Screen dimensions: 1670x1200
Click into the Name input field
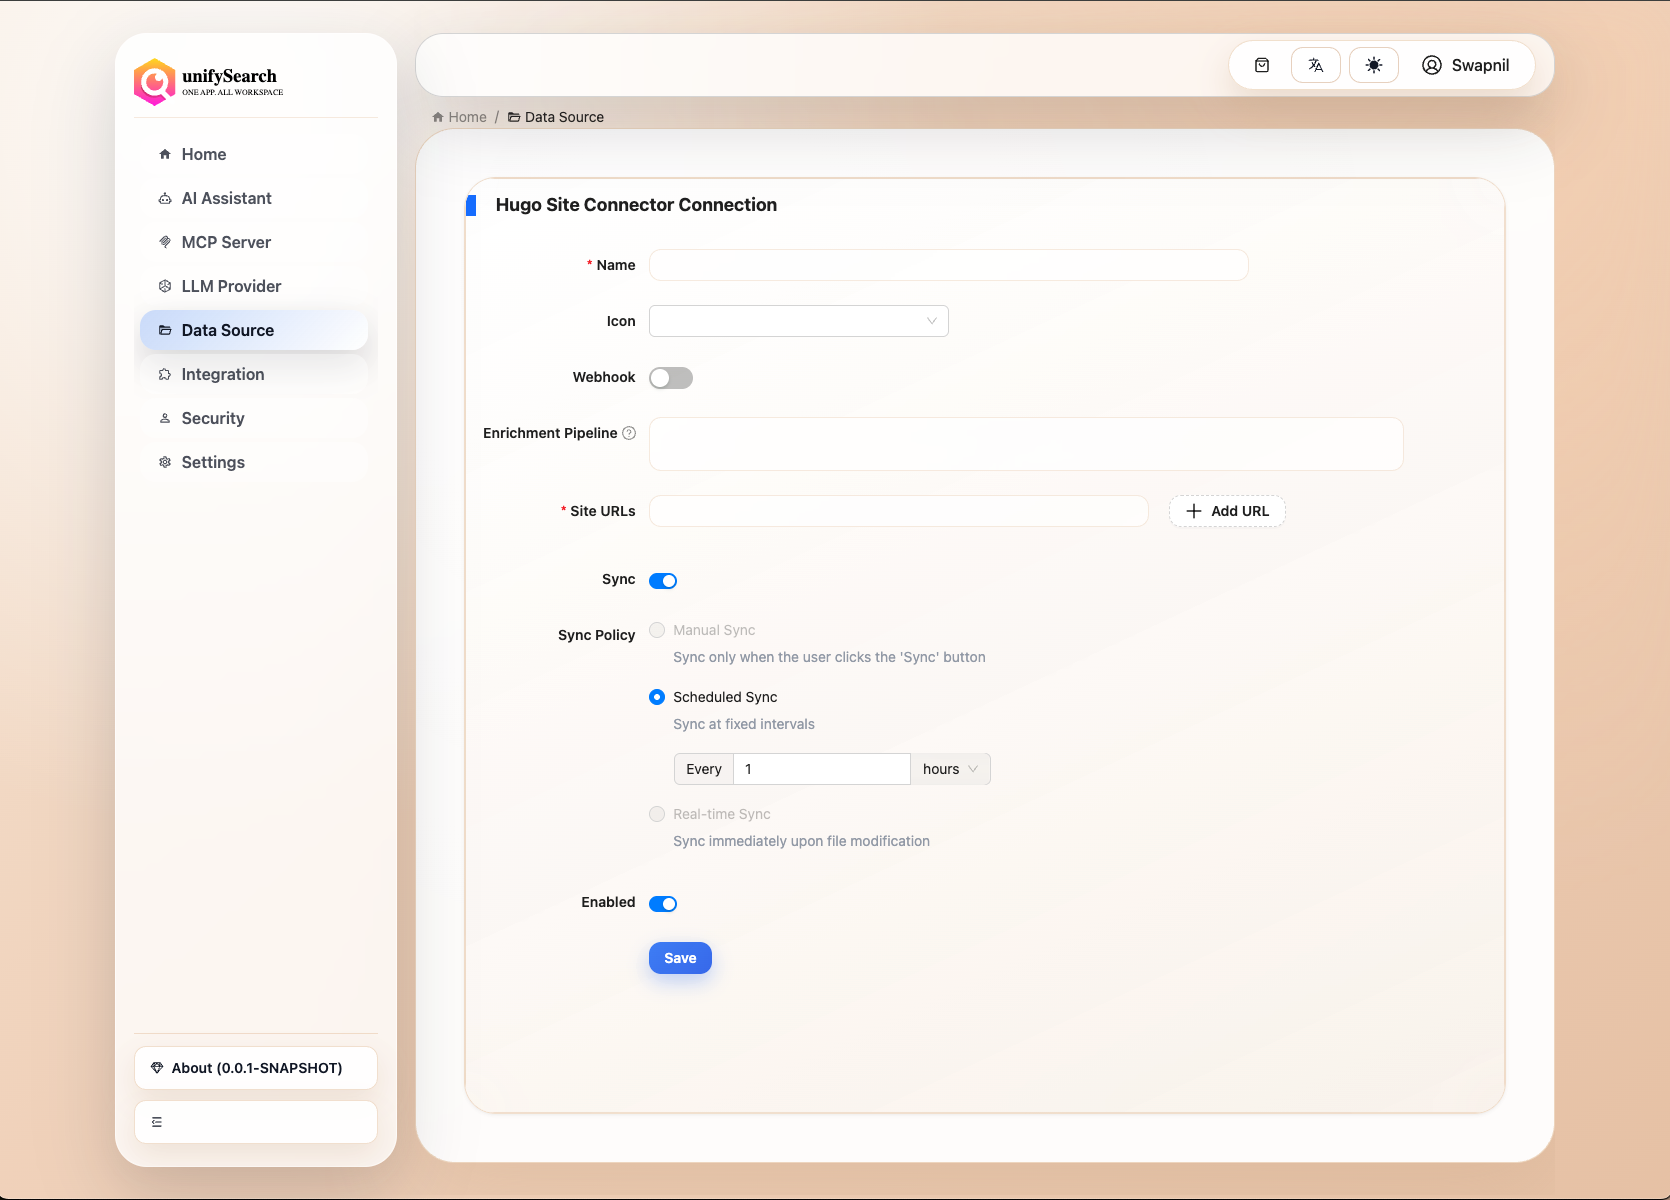click(x=948, y=265)
